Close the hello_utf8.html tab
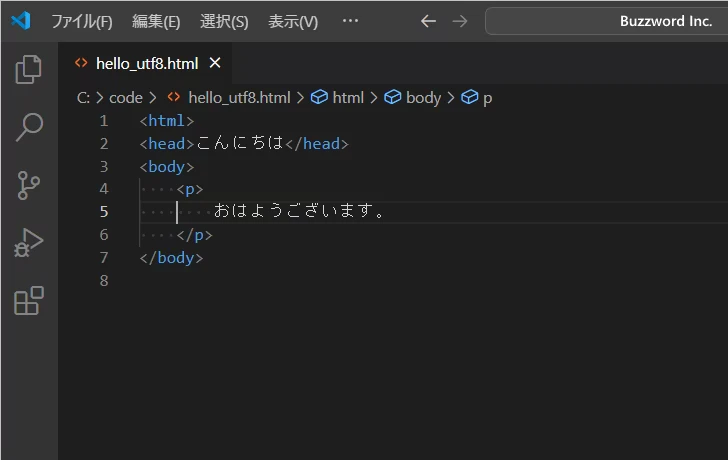Screen dimensions: 728x460 point(215,63)
